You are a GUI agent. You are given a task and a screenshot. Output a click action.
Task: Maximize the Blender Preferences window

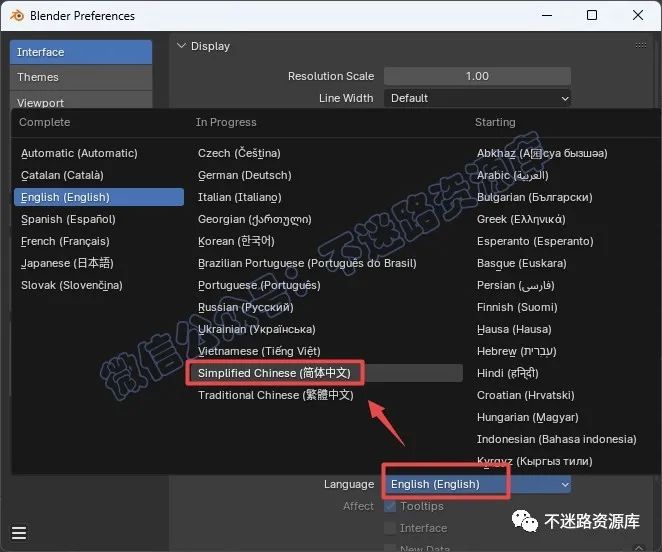pos(592,16)
